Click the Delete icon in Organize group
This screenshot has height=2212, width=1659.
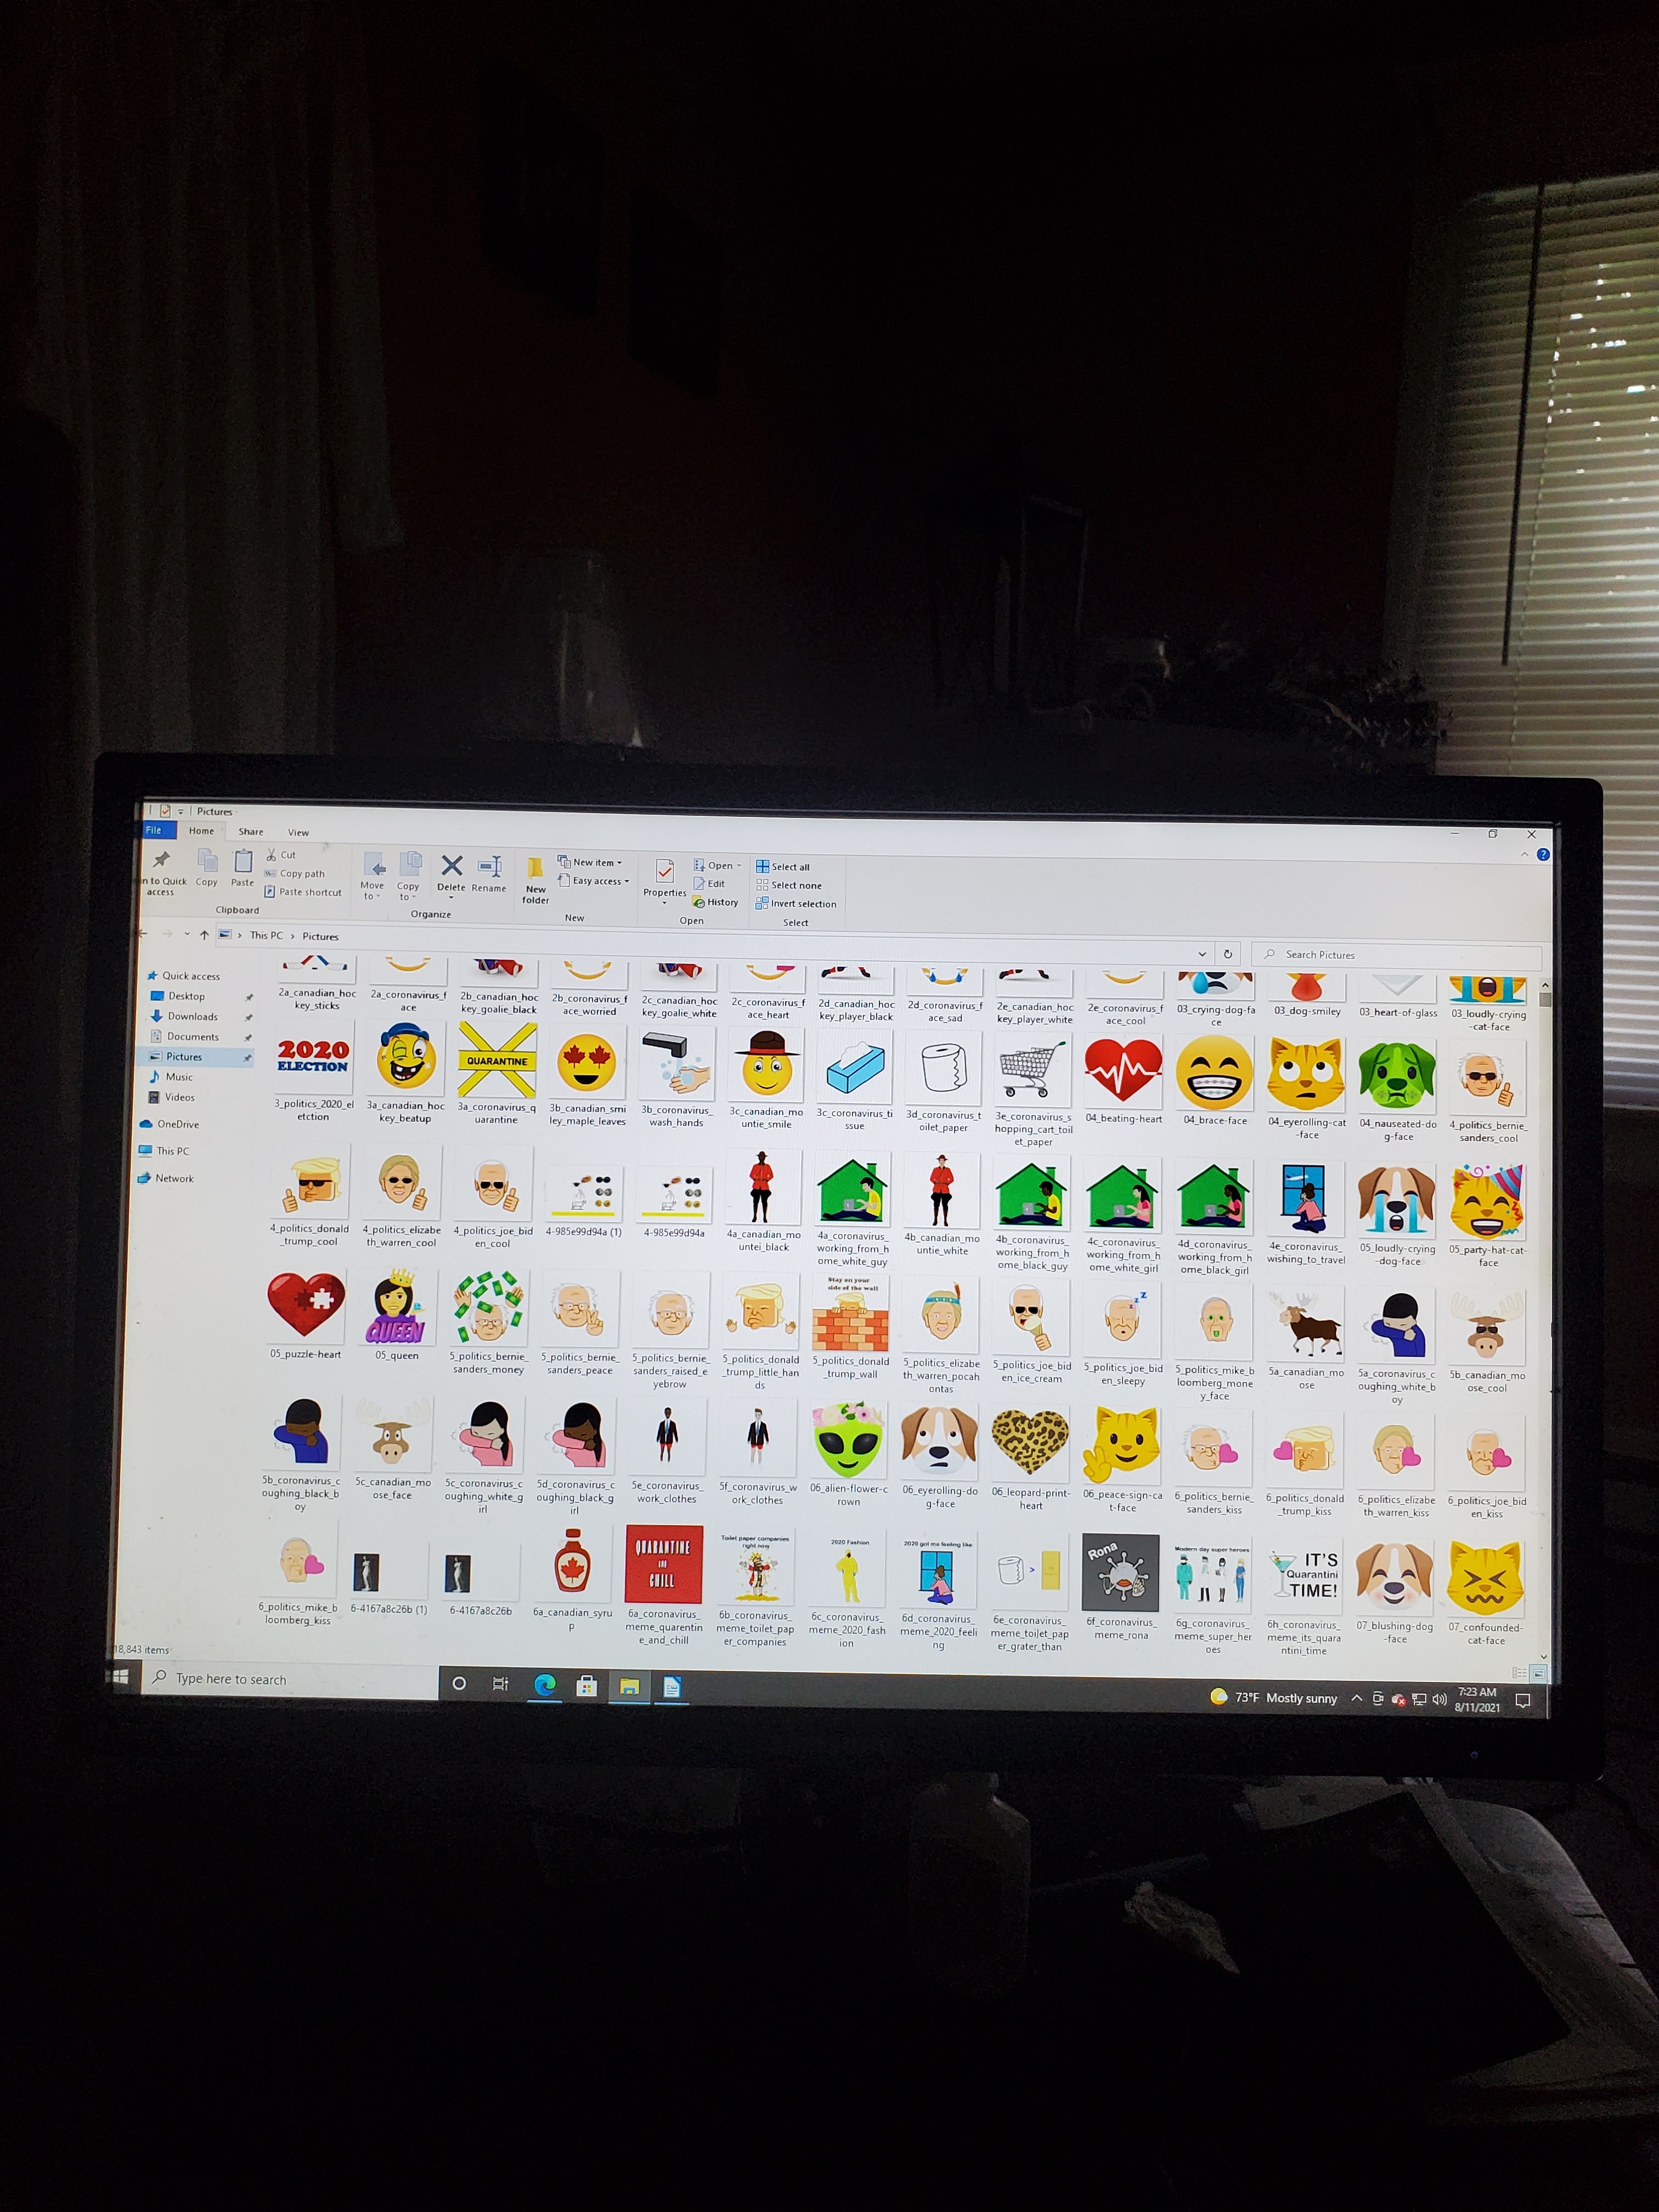[452, 866]
